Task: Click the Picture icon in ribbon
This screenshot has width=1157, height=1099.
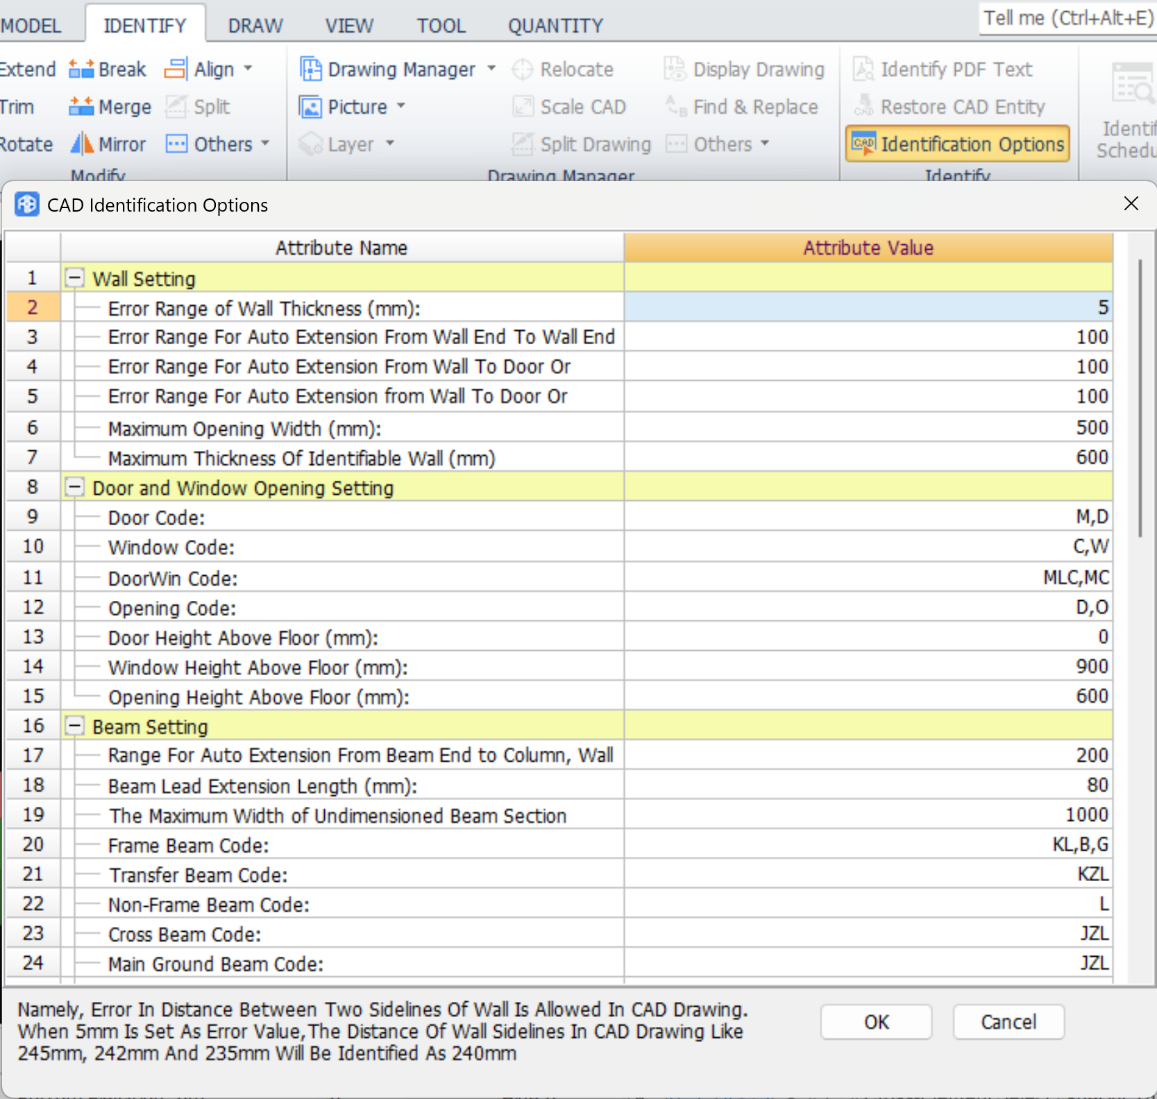Action: click(311, 107)
